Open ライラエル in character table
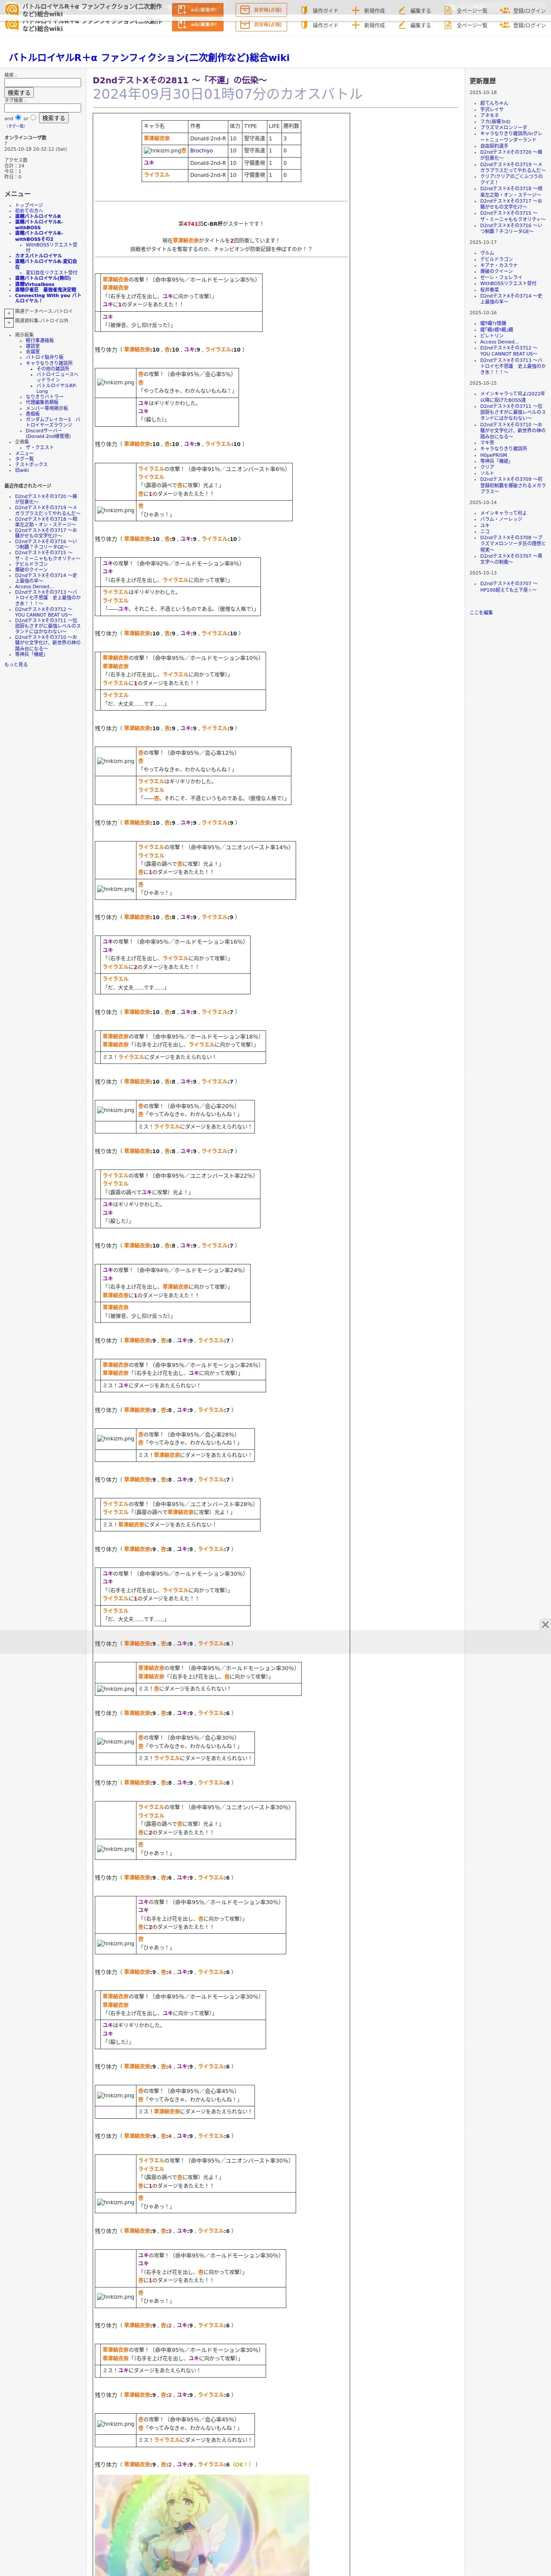 point(157,175)
